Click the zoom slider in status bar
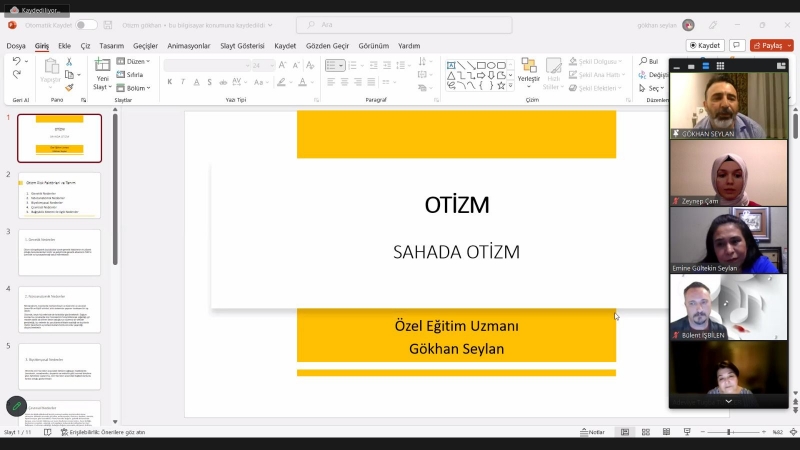The width and height of the screenshot is (800, 450). [x=728, y=432]
